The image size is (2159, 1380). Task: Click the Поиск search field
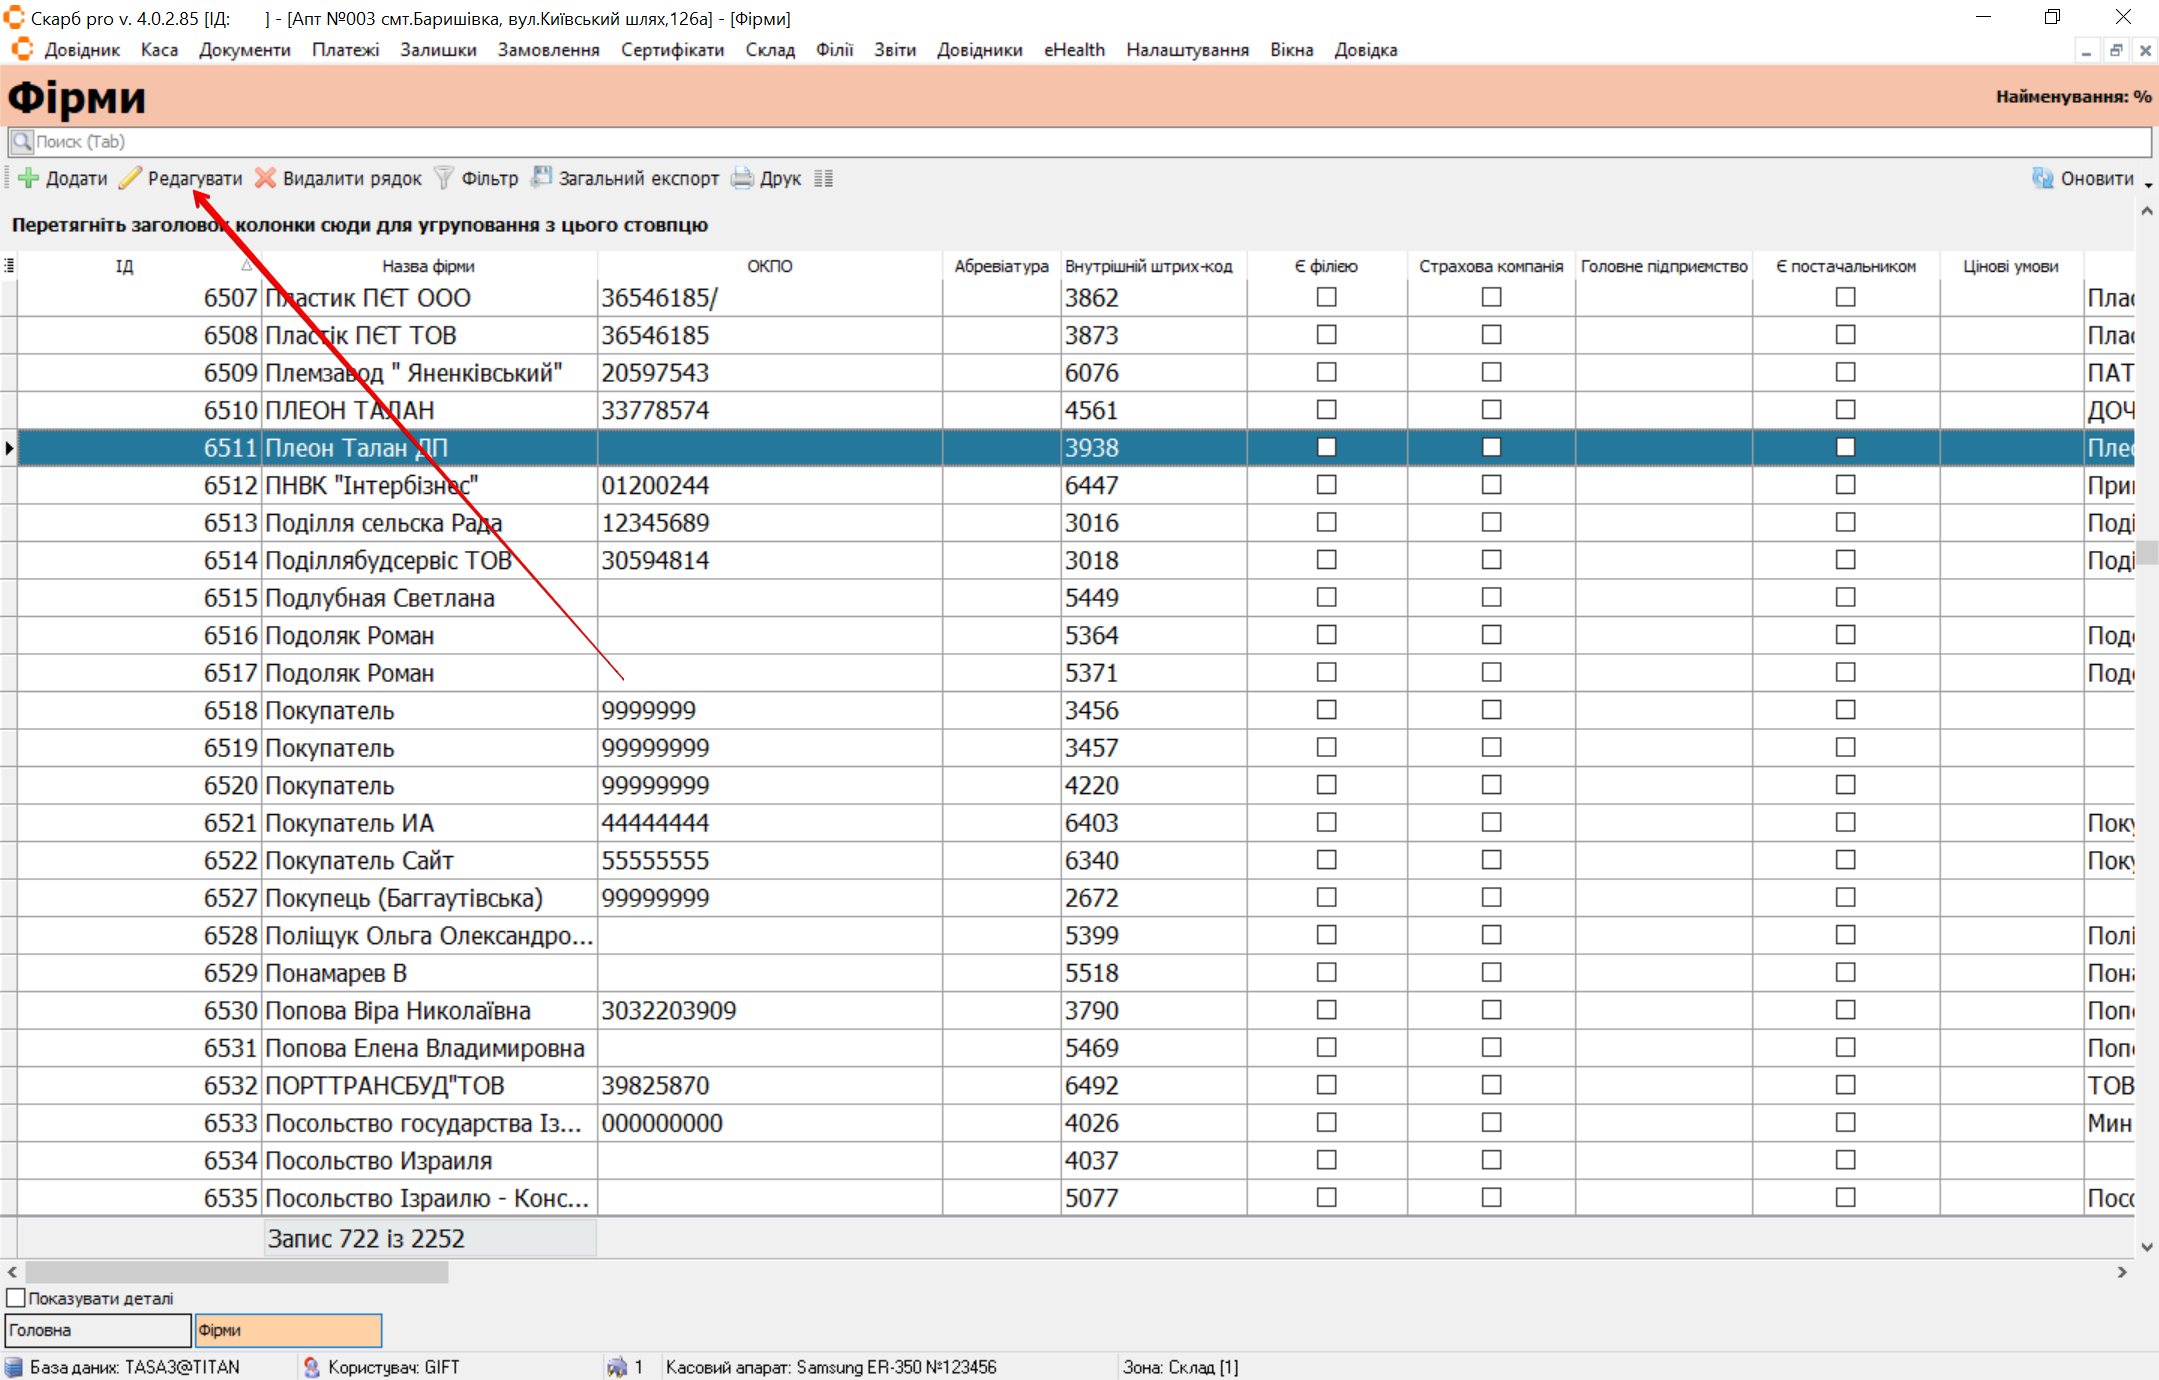point(1080,141)
